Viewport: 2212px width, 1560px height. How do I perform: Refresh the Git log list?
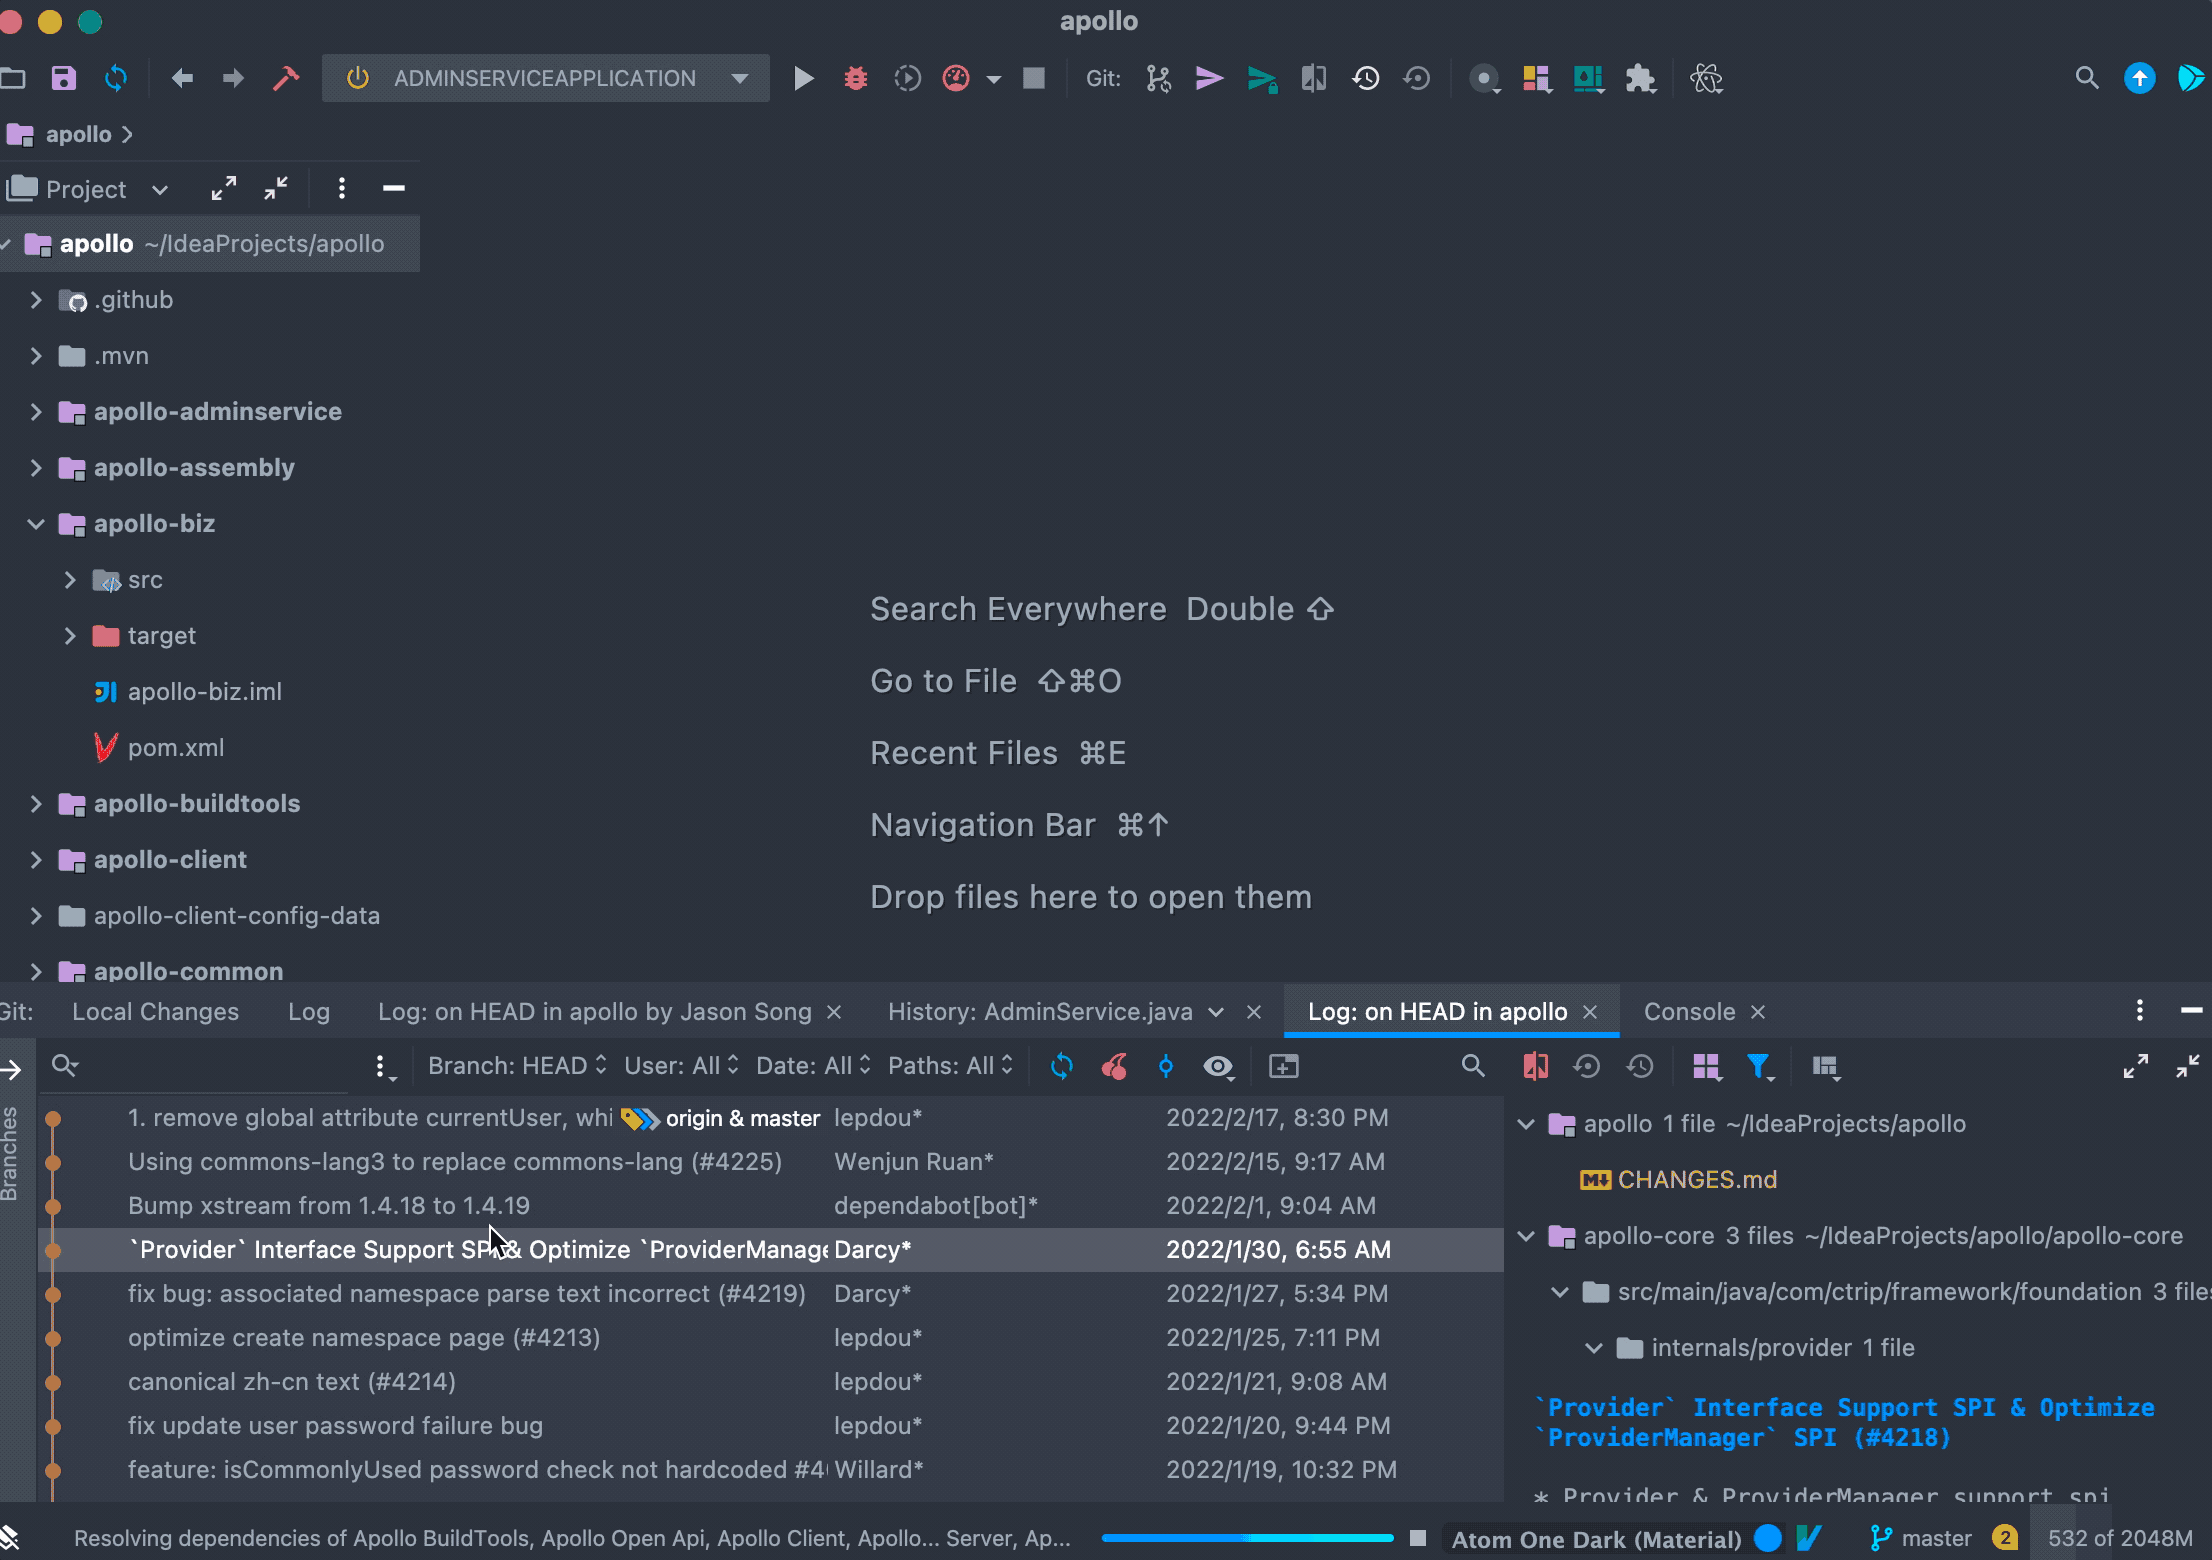[x=1062, y=1066]
